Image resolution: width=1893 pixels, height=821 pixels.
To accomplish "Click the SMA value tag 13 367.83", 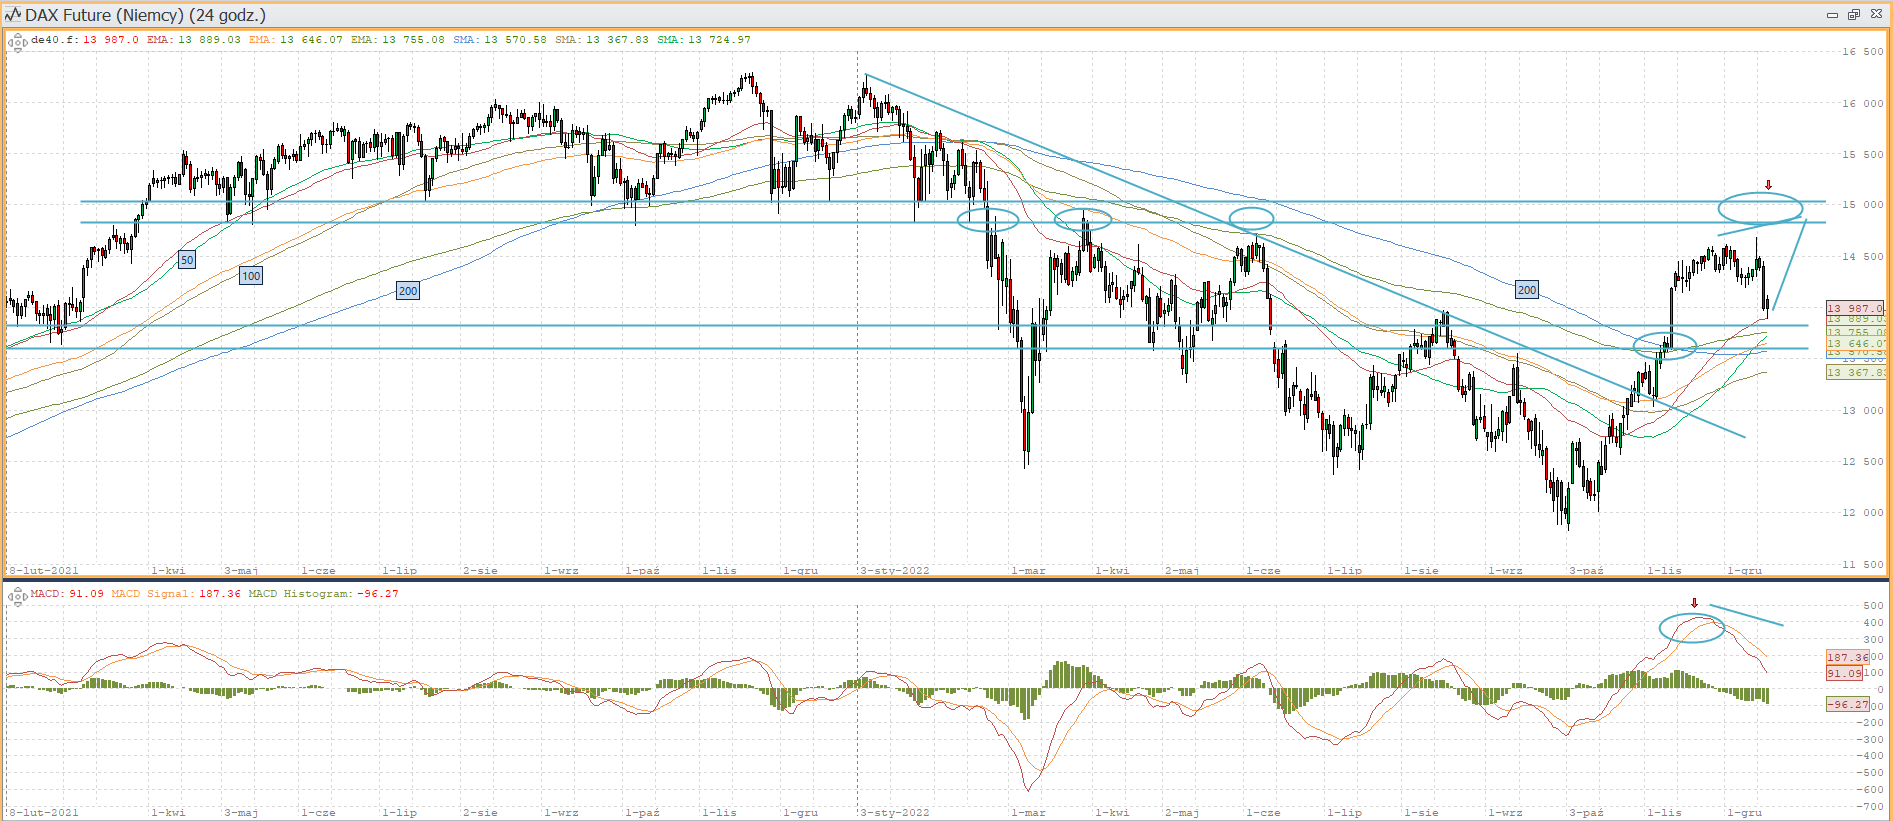I will pyautogui.click(x=1855, y=373).
